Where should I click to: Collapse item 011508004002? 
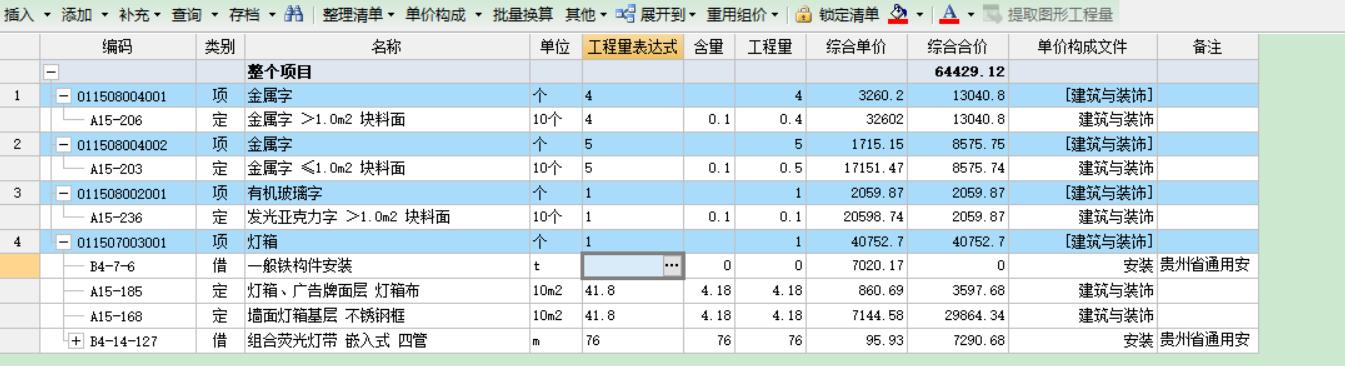(x=63, y=145)
